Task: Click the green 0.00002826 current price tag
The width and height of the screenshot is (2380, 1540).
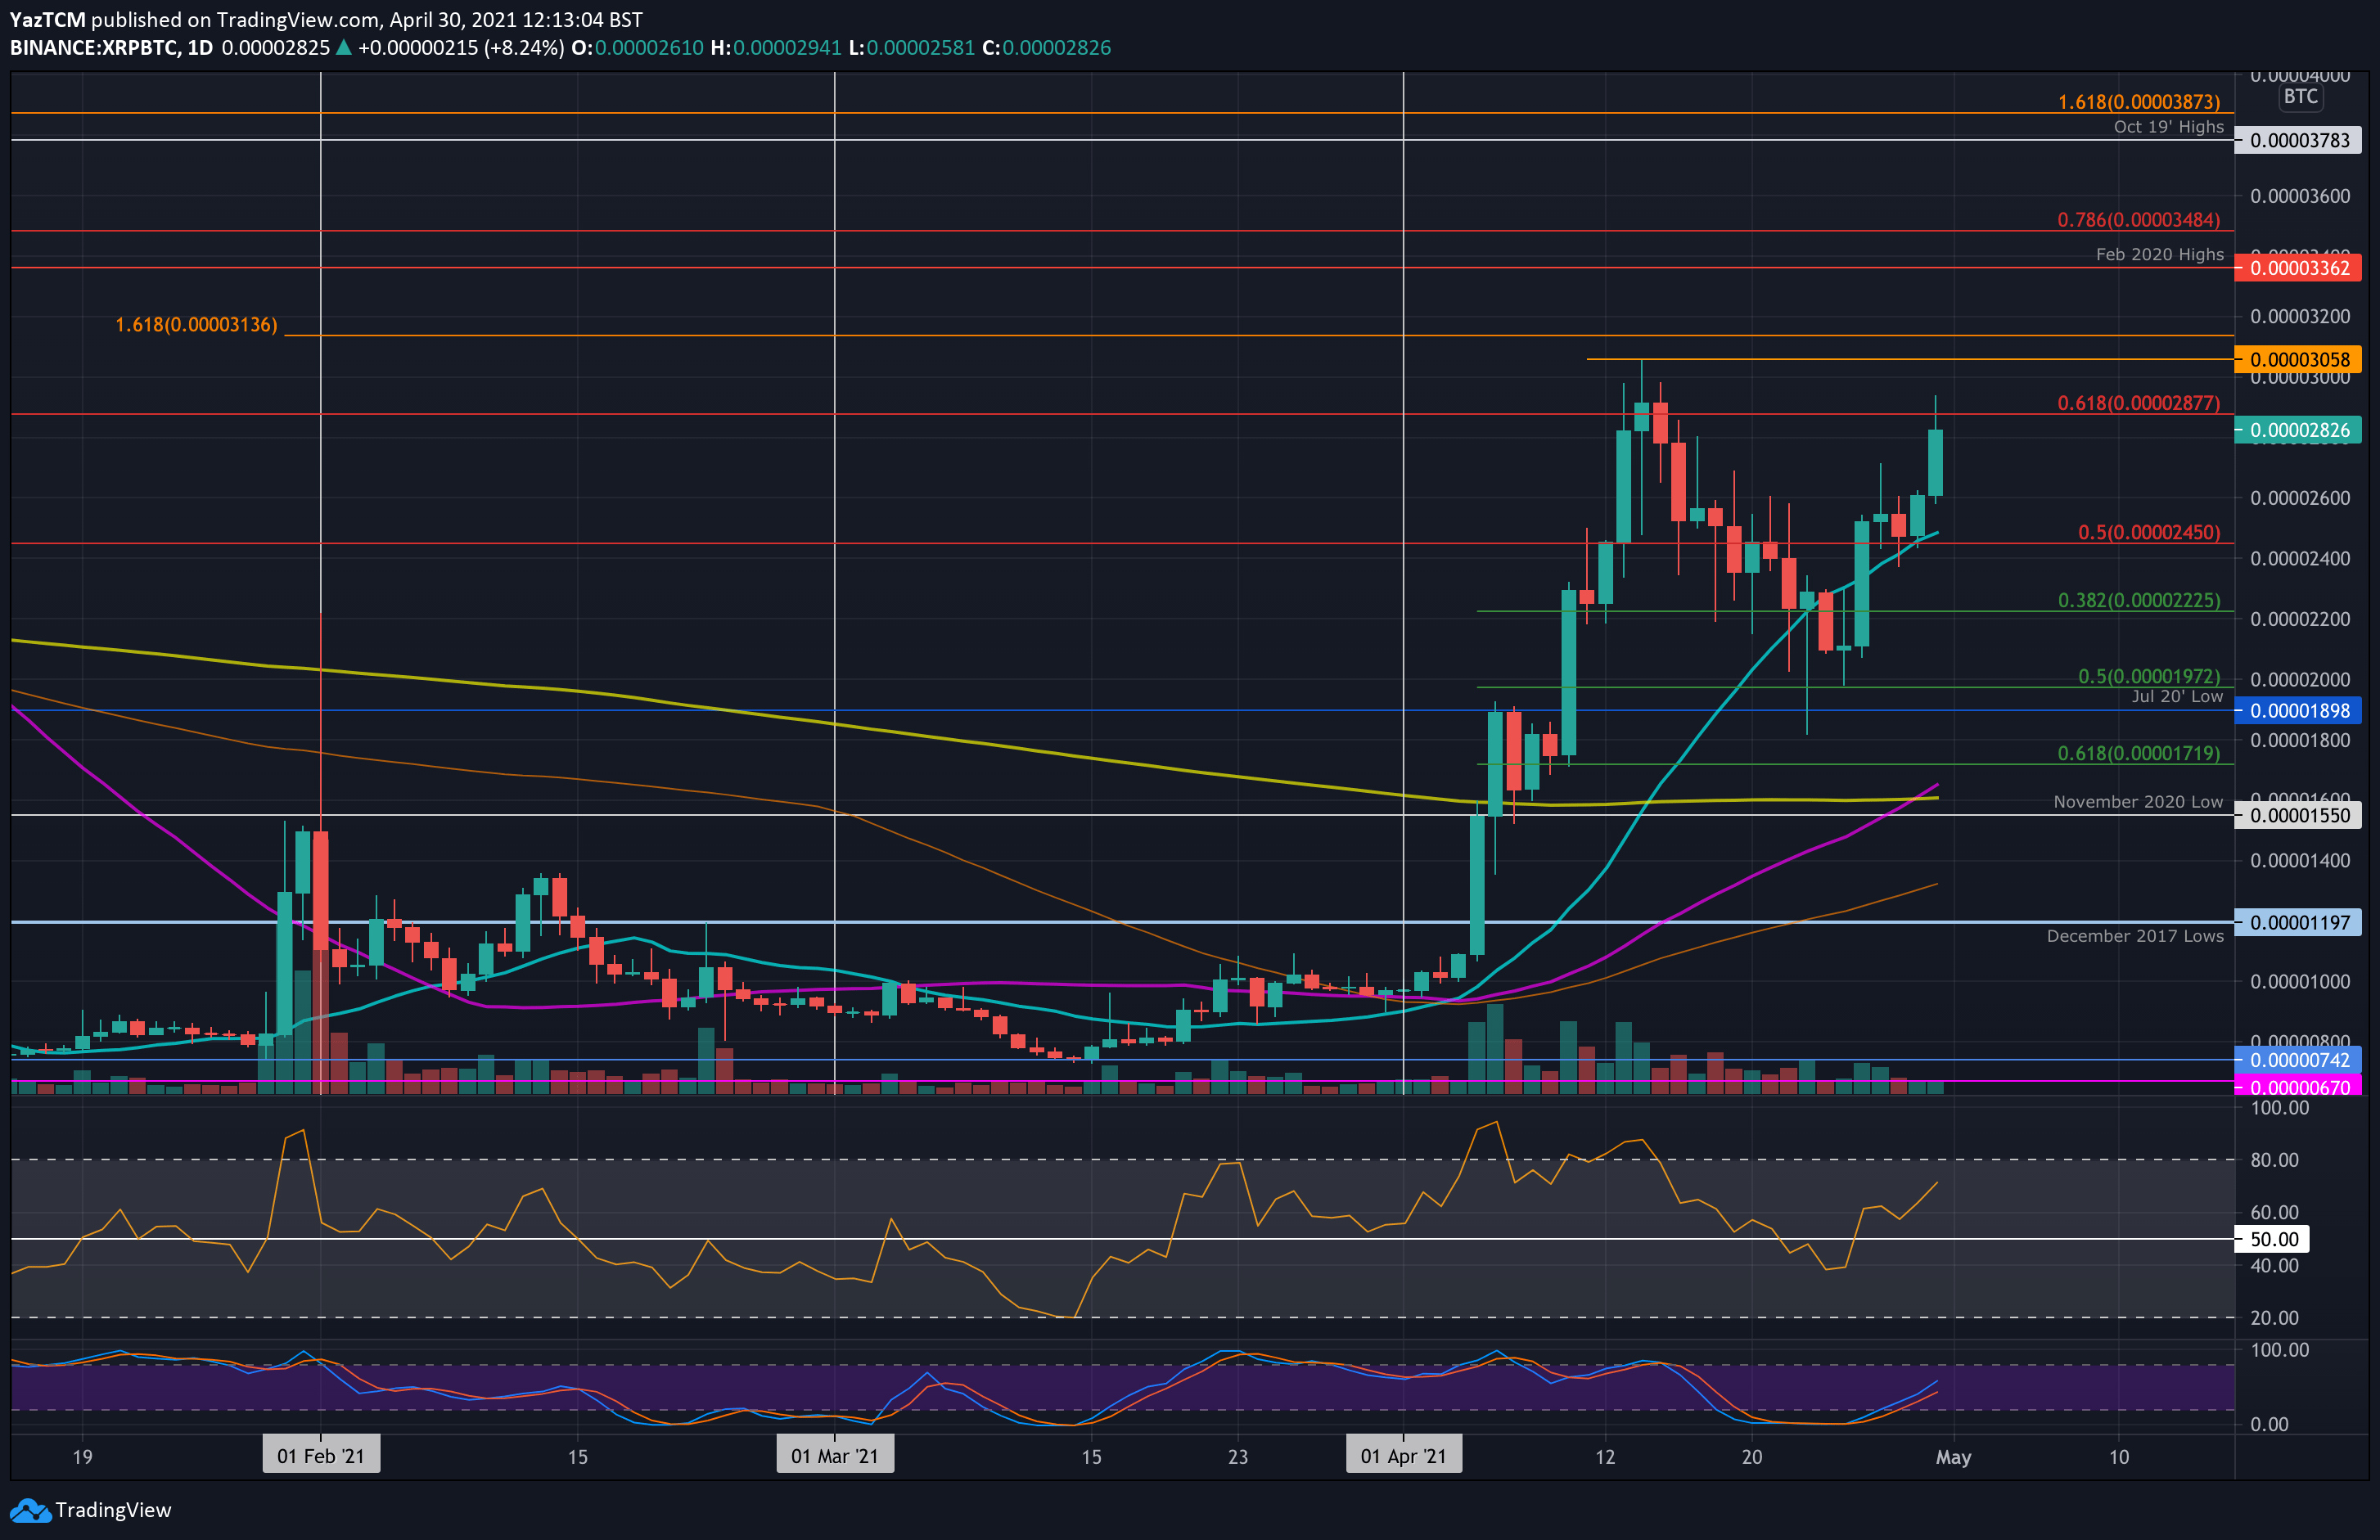Action: [2299, 430]
